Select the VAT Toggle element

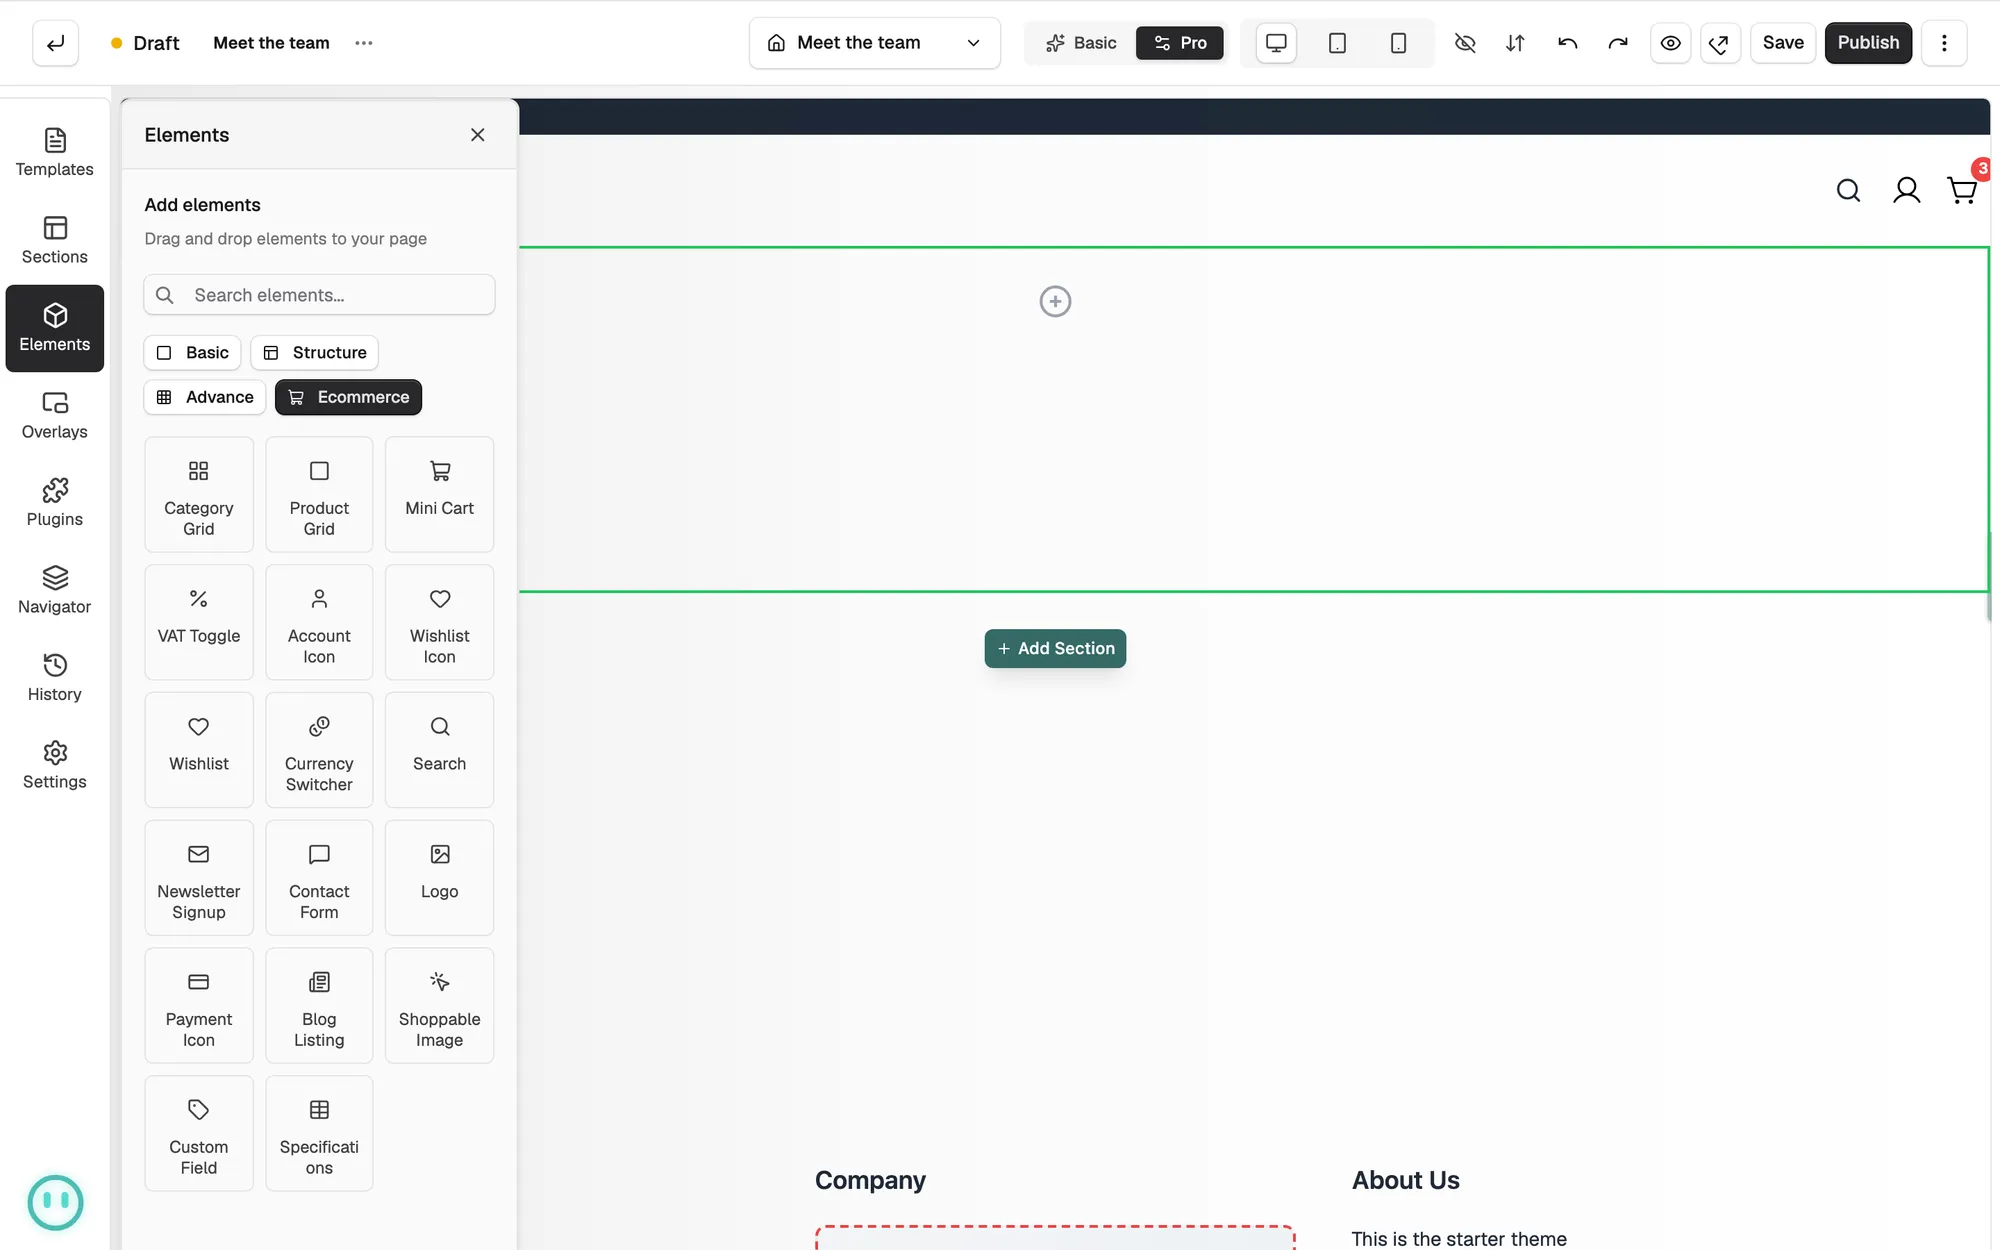coord(199,622)
